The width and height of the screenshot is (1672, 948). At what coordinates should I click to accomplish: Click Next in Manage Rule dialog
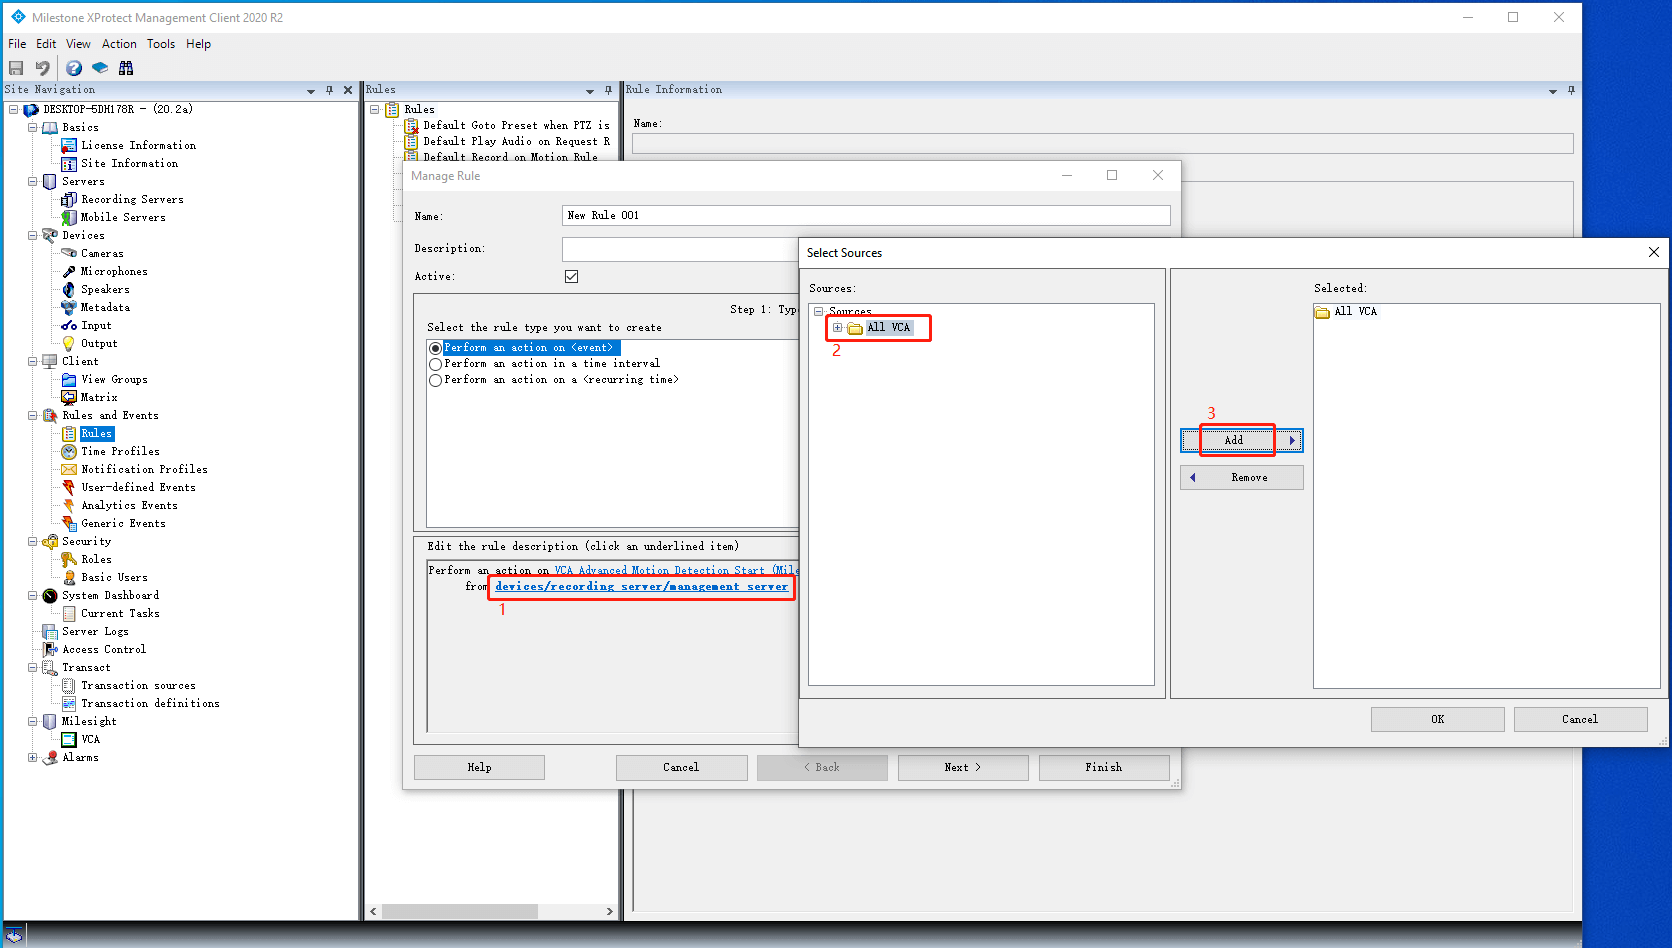point(963,767)
